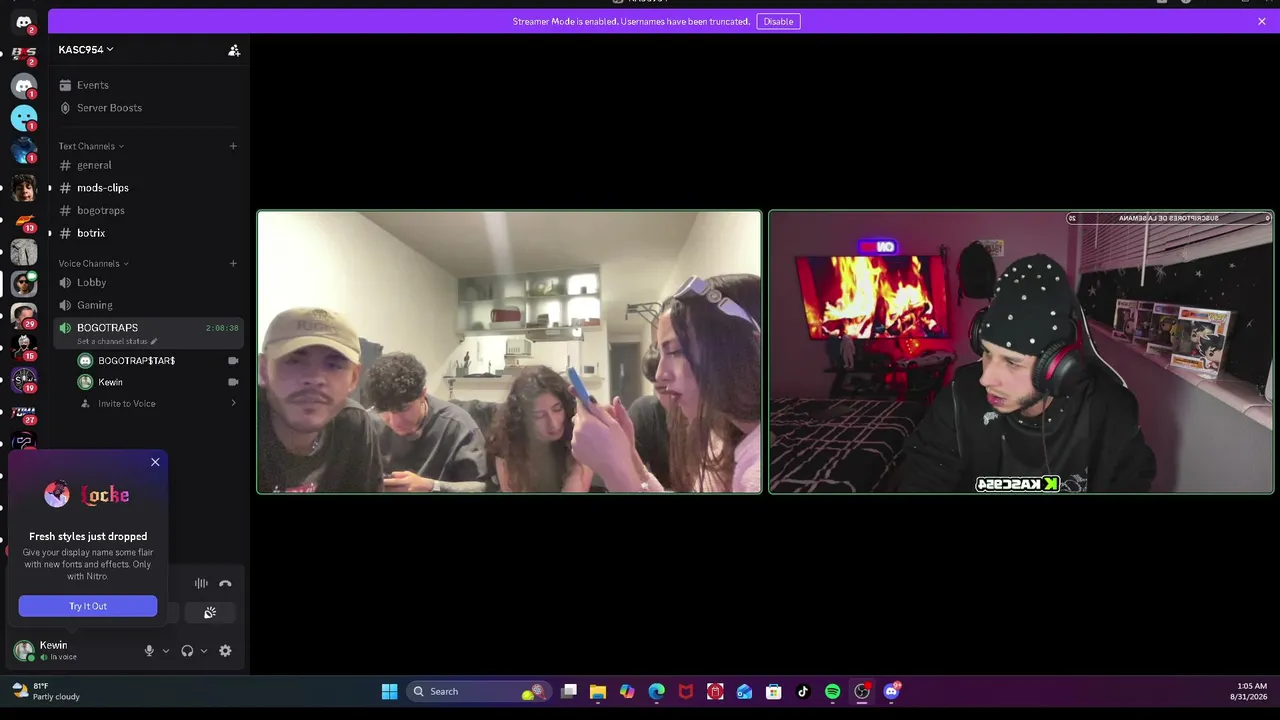This screenshot has width=1280, height=720.
Task: Click the 2:08:38 call timer
Action: click(x=222, y=328)
